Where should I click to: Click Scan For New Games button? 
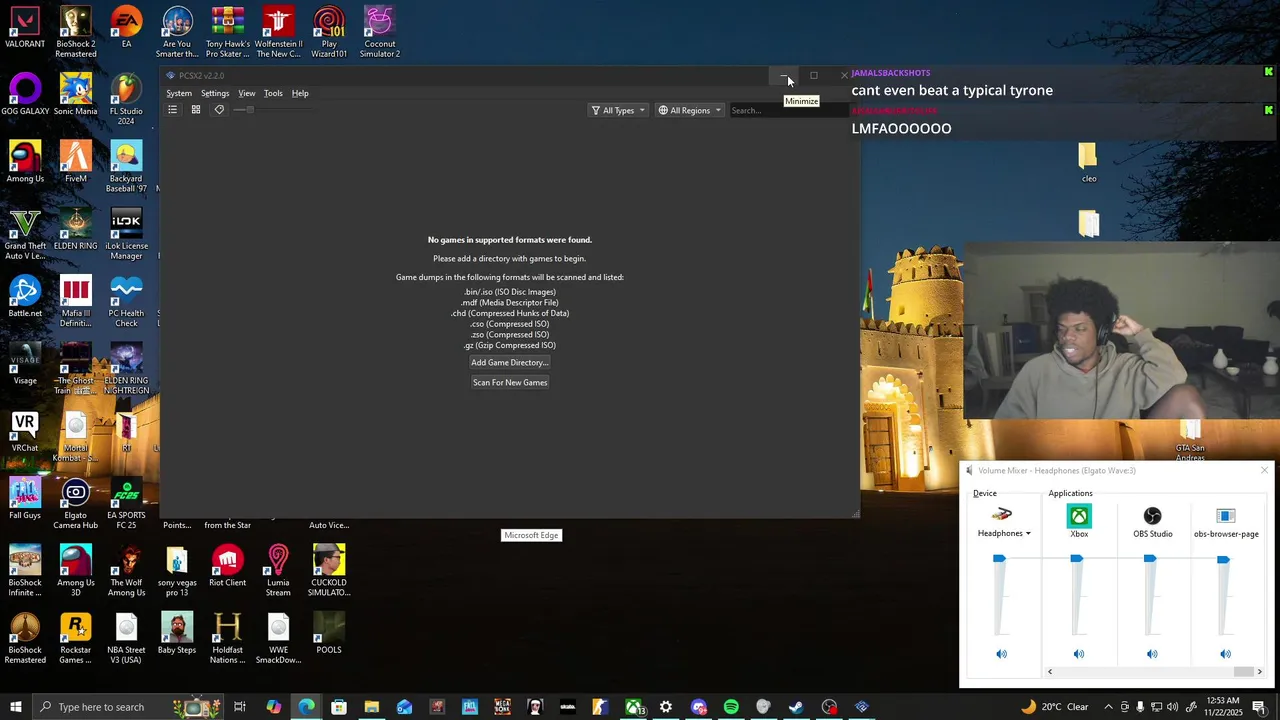[x=510, y=382]
